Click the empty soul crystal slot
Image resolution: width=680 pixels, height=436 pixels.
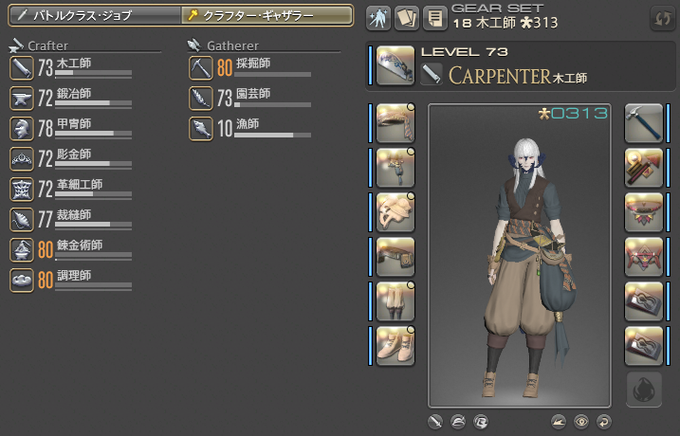(644, 389)
